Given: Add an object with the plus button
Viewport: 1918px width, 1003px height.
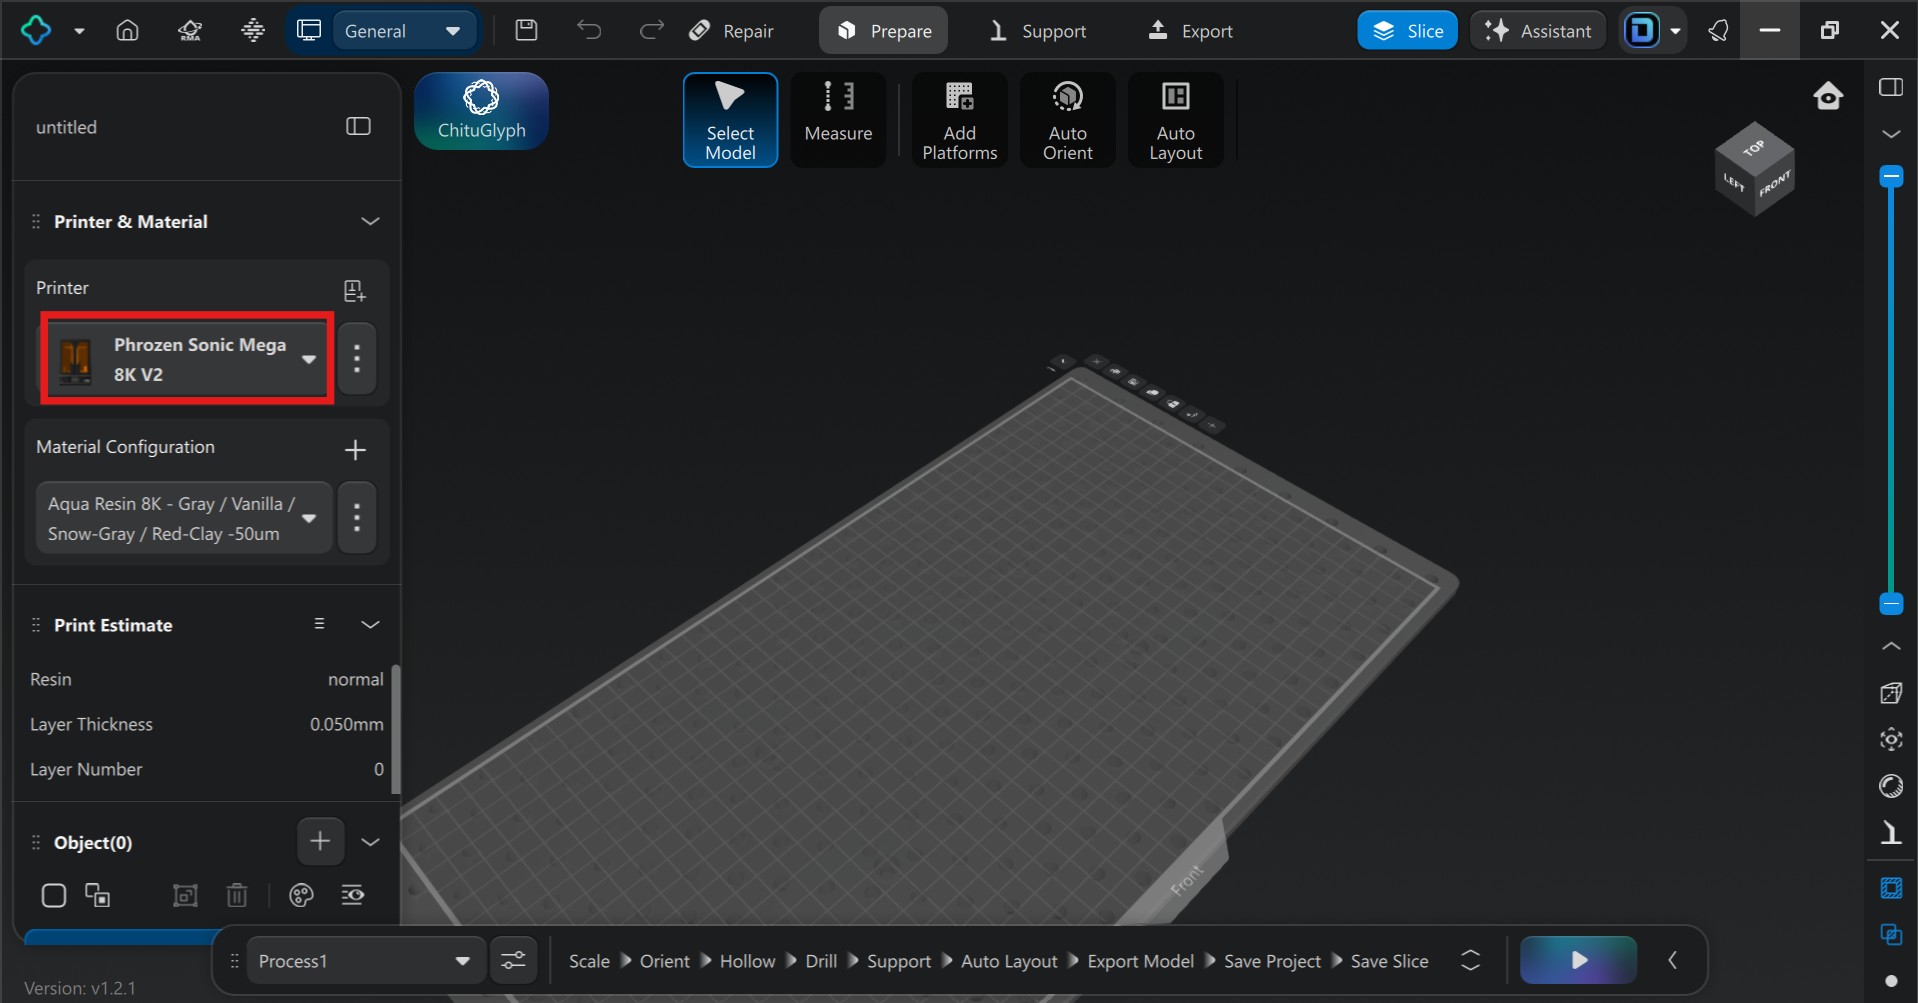Looking at the screenshot, I should [320, 841].
